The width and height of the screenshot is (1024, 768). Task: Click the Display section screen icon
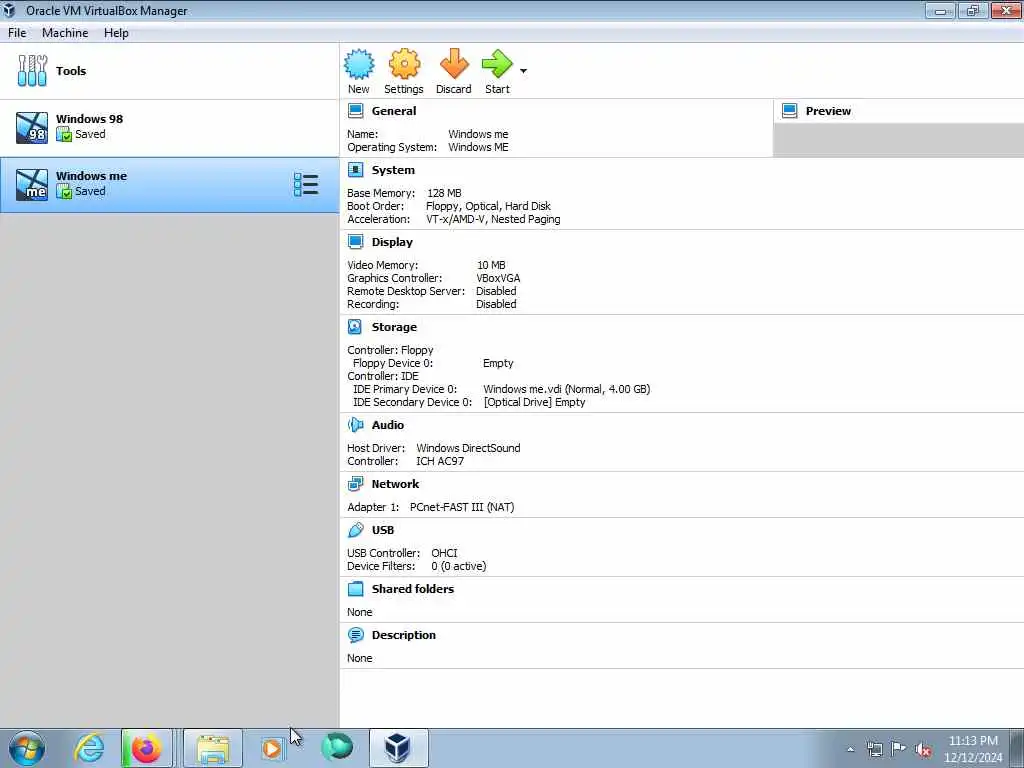coord(355,242)
